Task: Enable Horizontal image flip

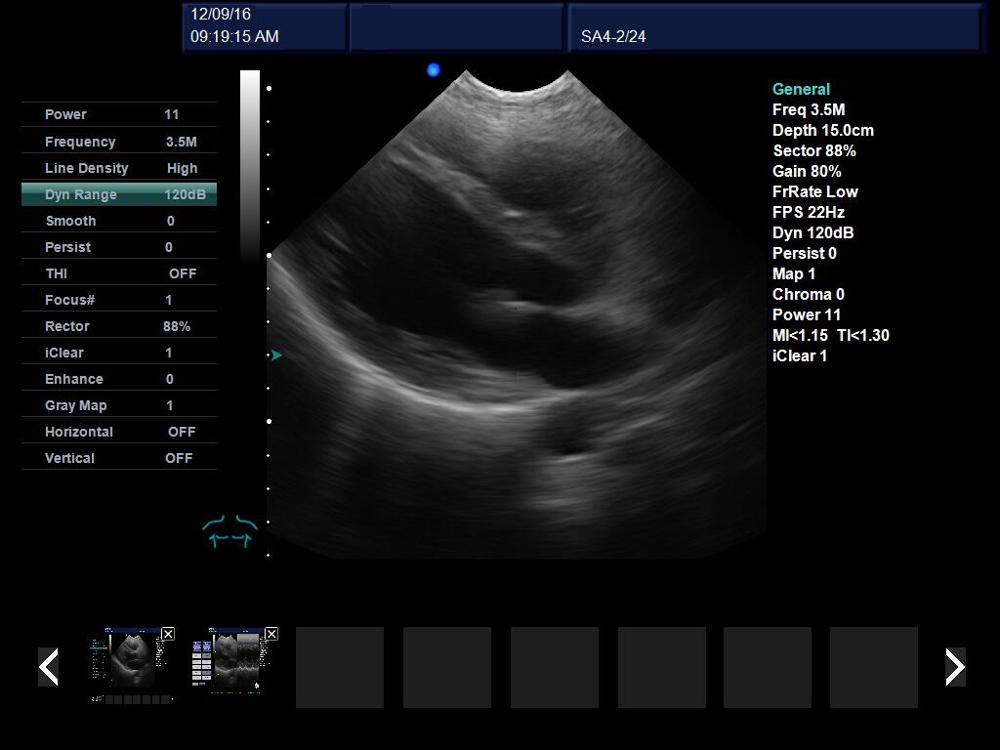Action: 118,431
